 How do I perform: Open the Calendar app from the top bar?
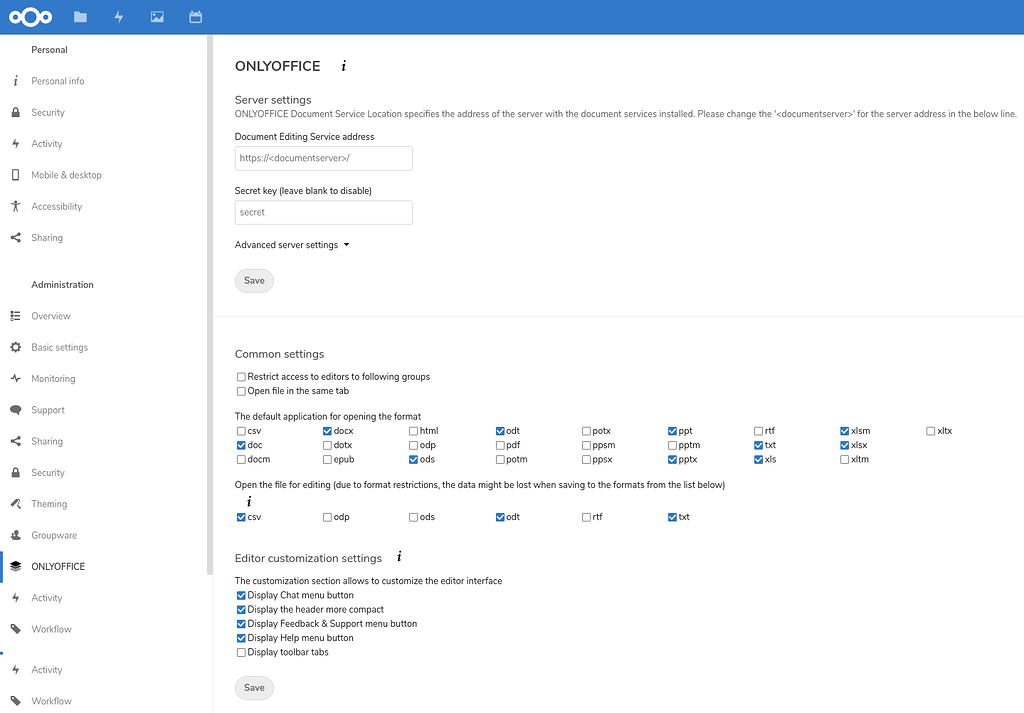pyautogui.click(x=195, y=16)
